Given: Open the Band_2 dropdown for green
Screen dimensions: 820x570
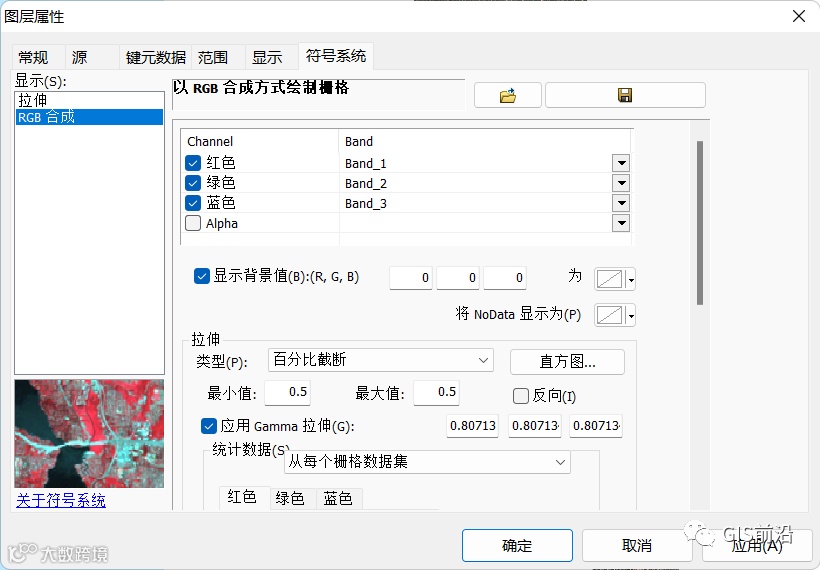Looking at the screenshot, I should [x=621, y=183].
